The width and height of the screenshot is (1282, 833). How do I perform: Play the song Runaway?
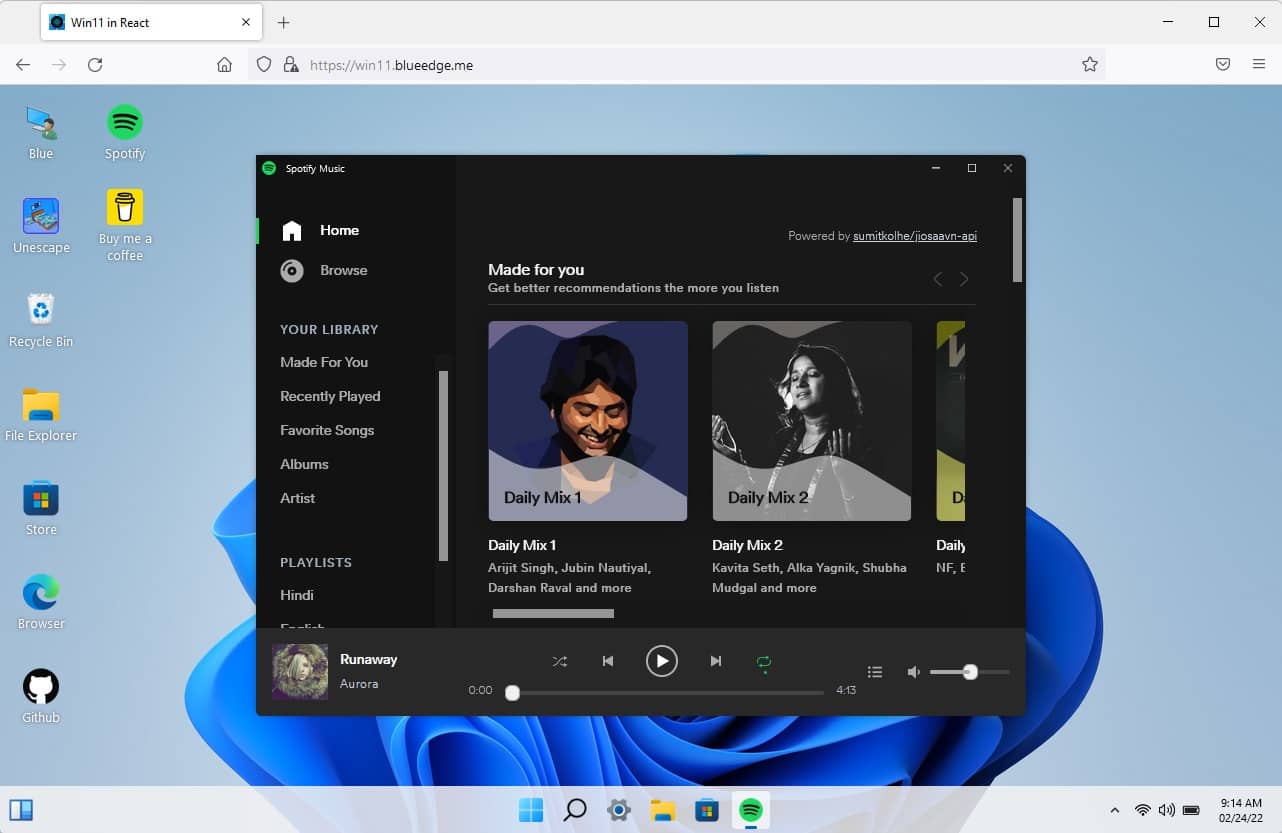661,661
